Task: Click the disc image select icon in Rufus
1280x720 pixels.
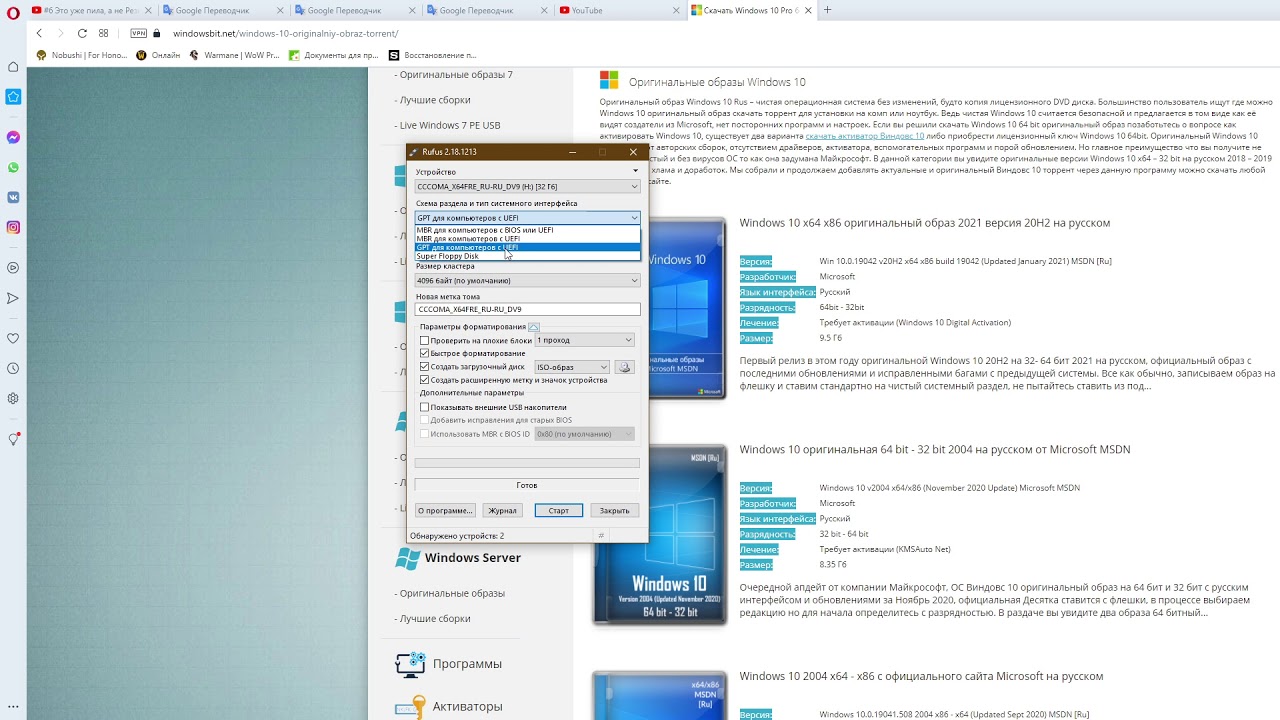Action: [x=624, y=367]
